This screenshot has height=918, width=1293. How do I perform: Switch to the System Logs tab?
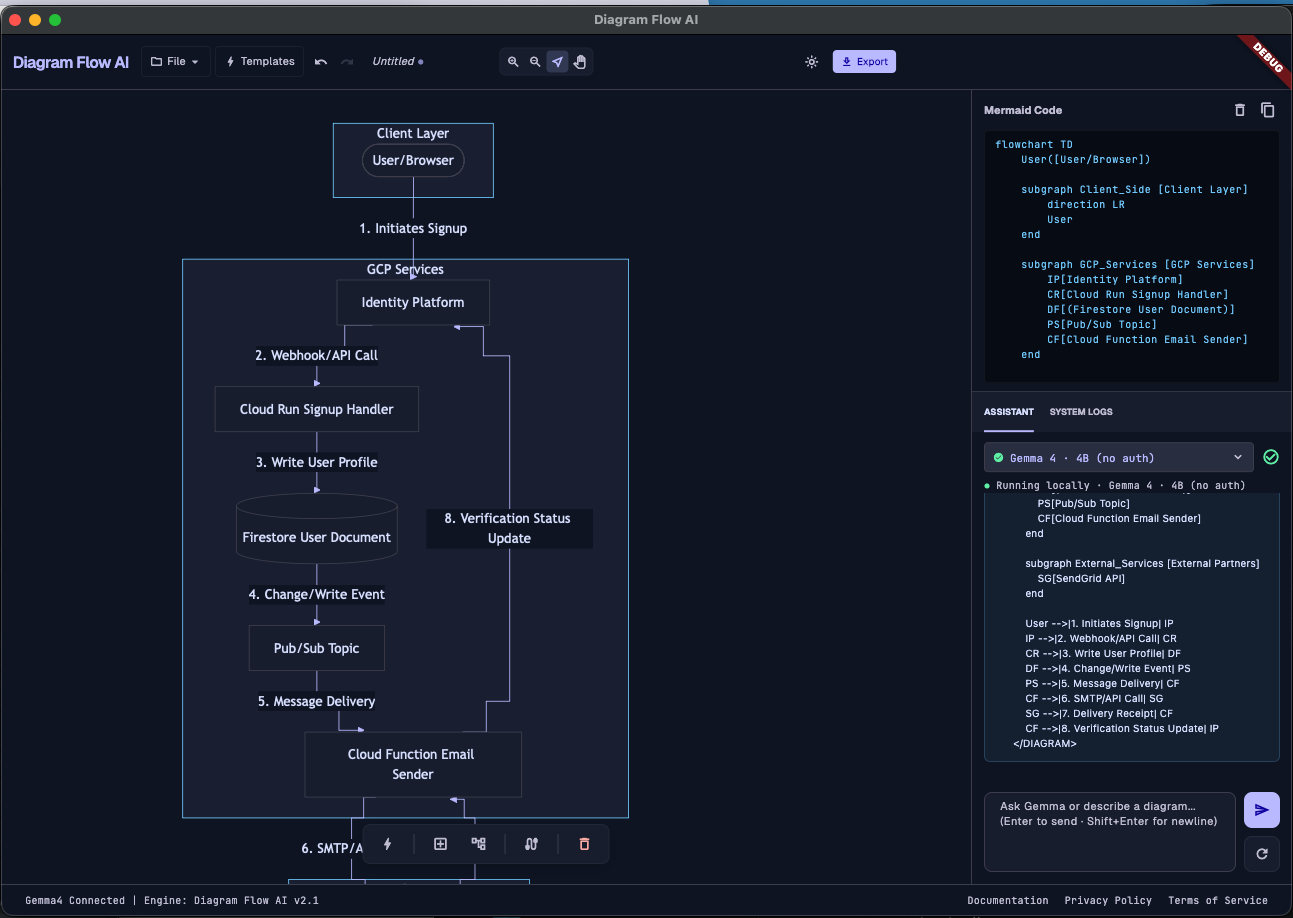1081,412
